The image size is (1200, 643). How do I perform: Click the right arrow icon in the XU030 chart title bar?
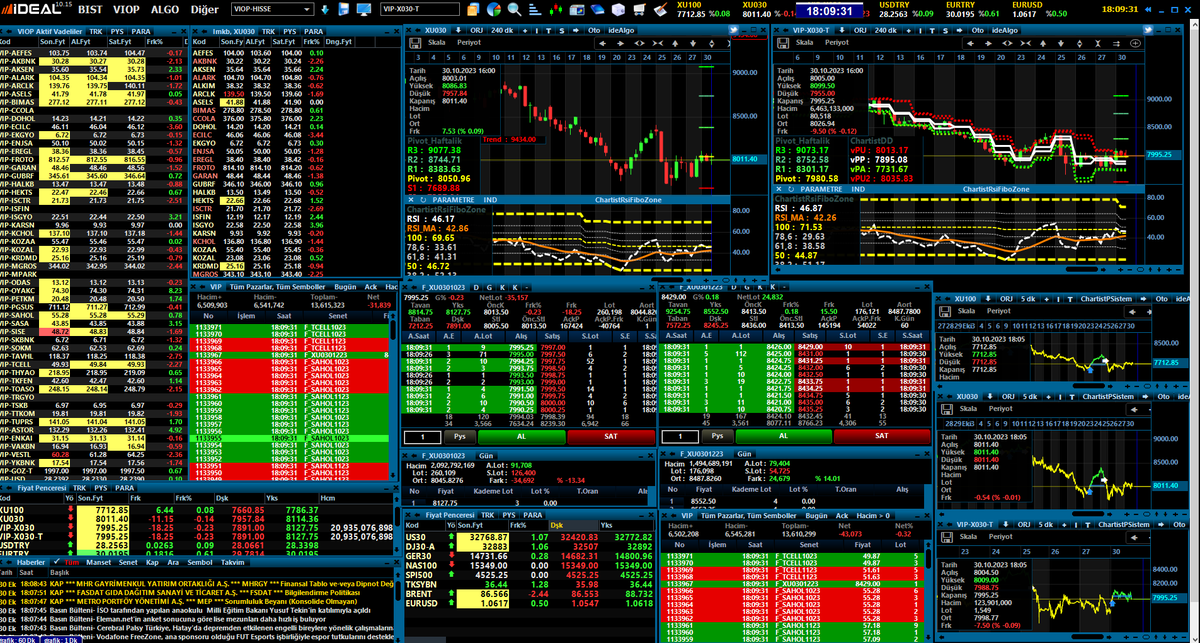576,30
